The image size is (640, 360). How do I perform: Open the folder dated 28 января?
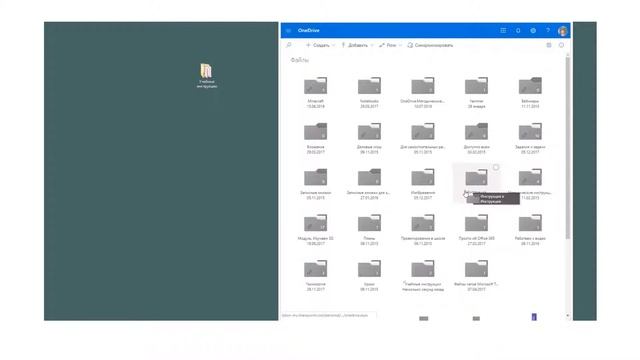[x=476, y=86]
